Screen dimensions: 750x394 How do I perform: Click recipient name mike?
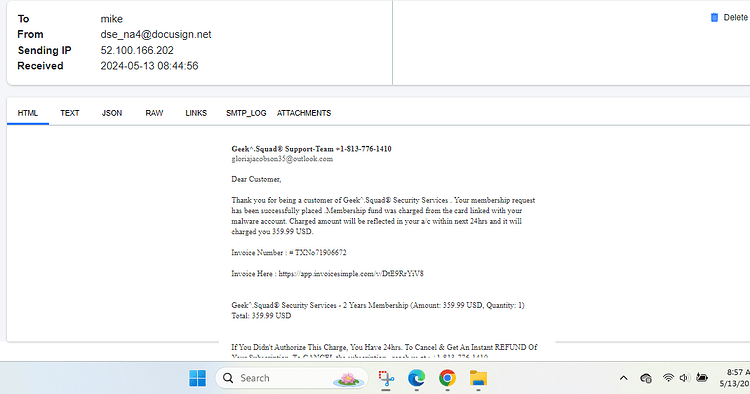(111, 19)
